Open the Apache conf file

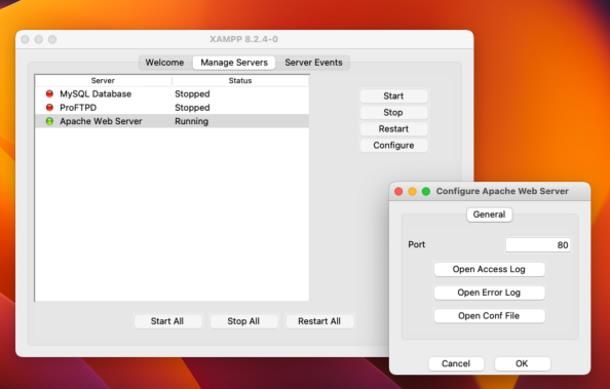coord(489,316)
